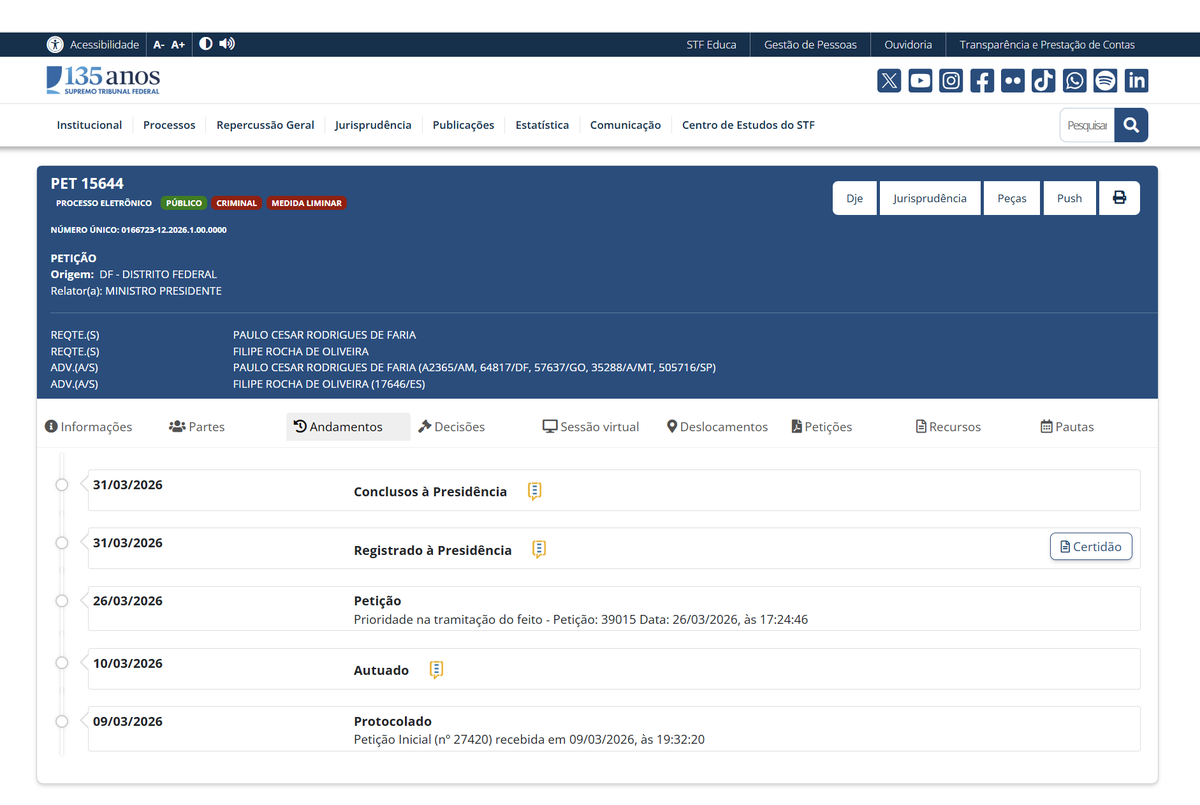The width and height of the screenshot is (1200, 805).
Task: Decrease font size with A- button
Action: (159, 45)
